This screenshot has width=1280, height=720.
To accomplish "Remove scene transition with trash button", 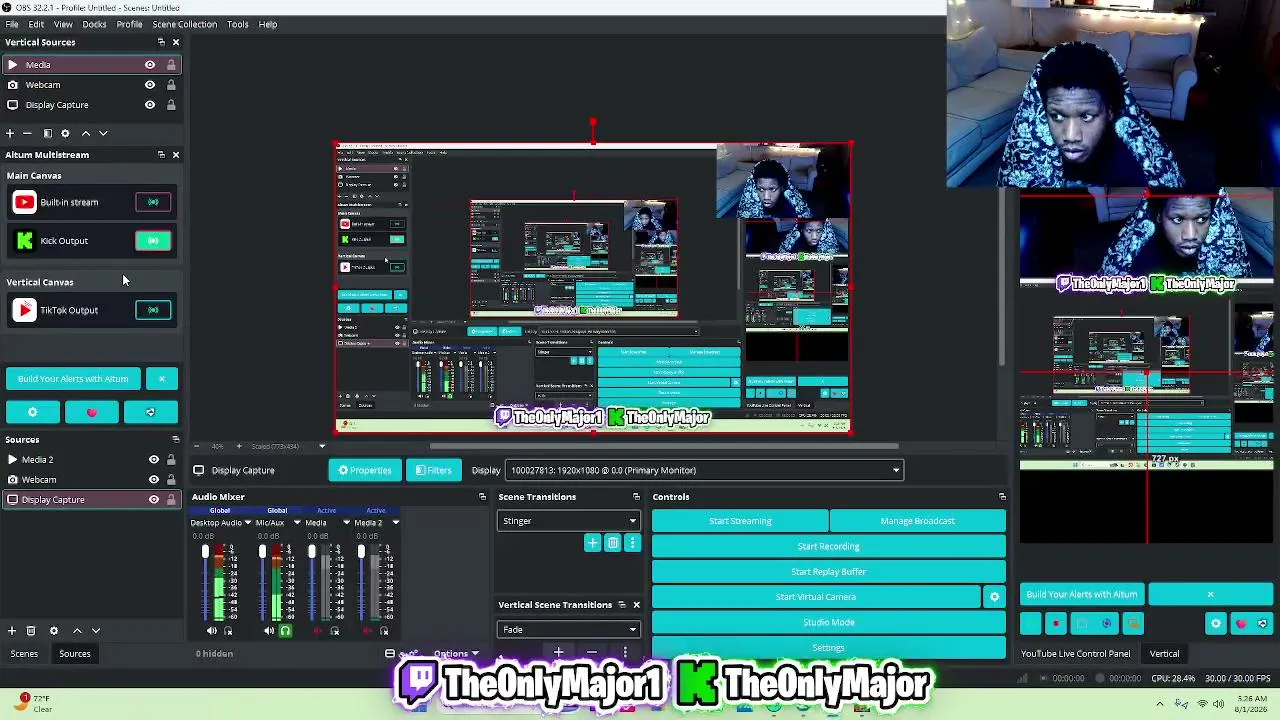I will pos(613,543).
